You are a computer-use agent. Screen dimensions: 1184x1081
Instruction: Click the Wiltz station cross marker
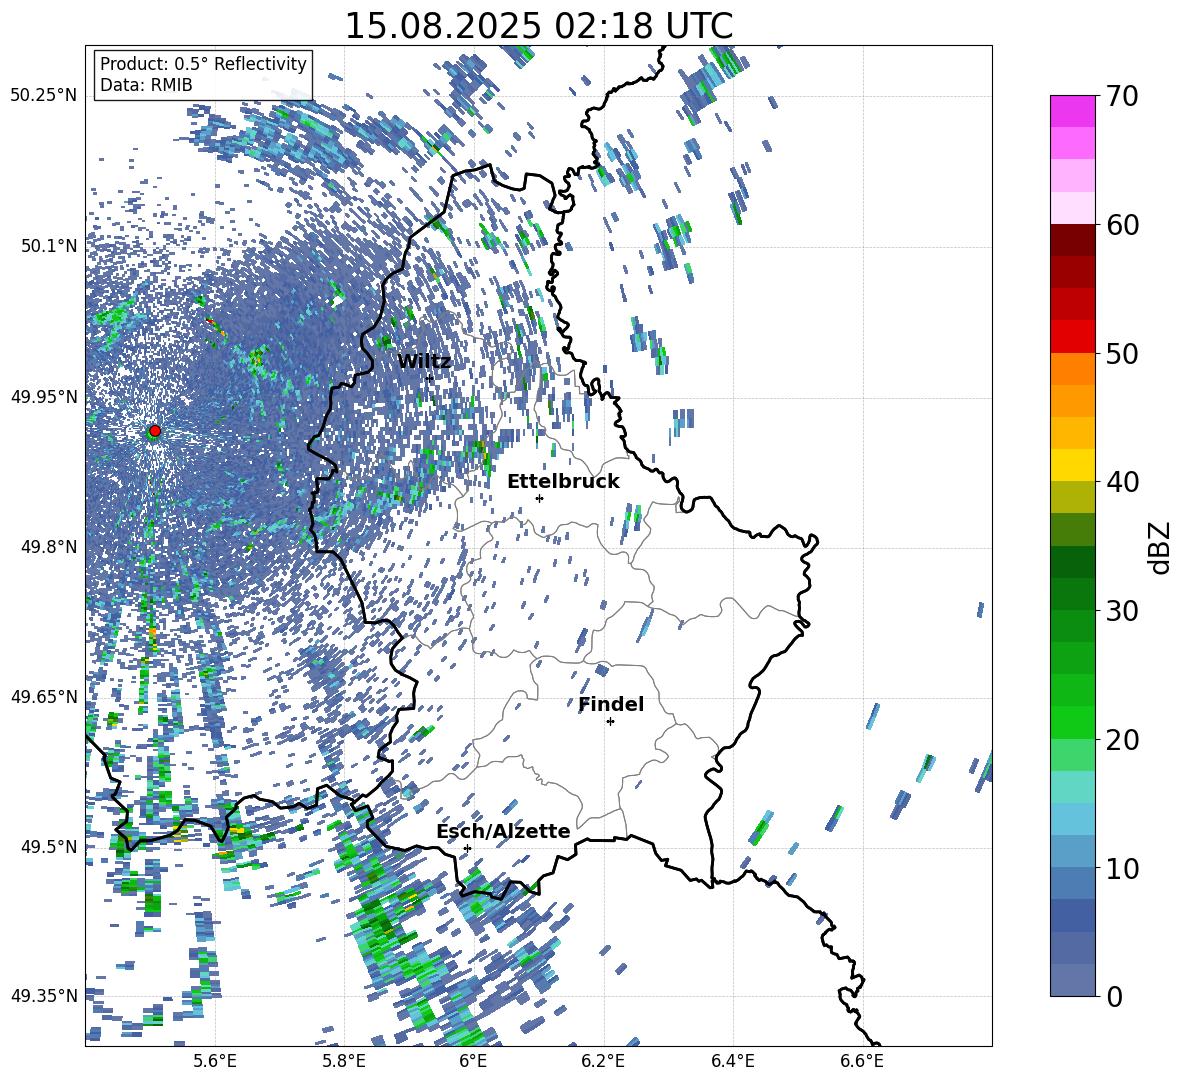(430, 378)
